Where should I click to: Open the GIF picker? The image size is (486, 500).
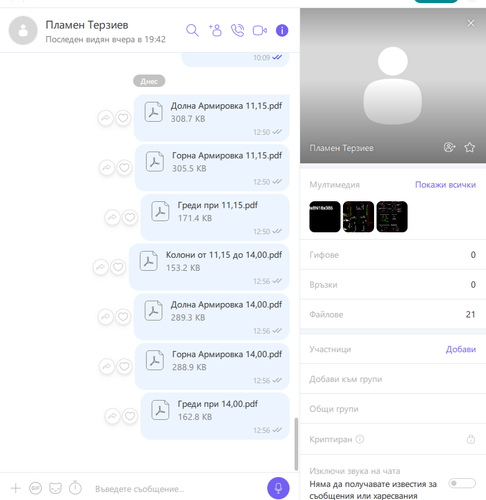(x=35, y=488)
